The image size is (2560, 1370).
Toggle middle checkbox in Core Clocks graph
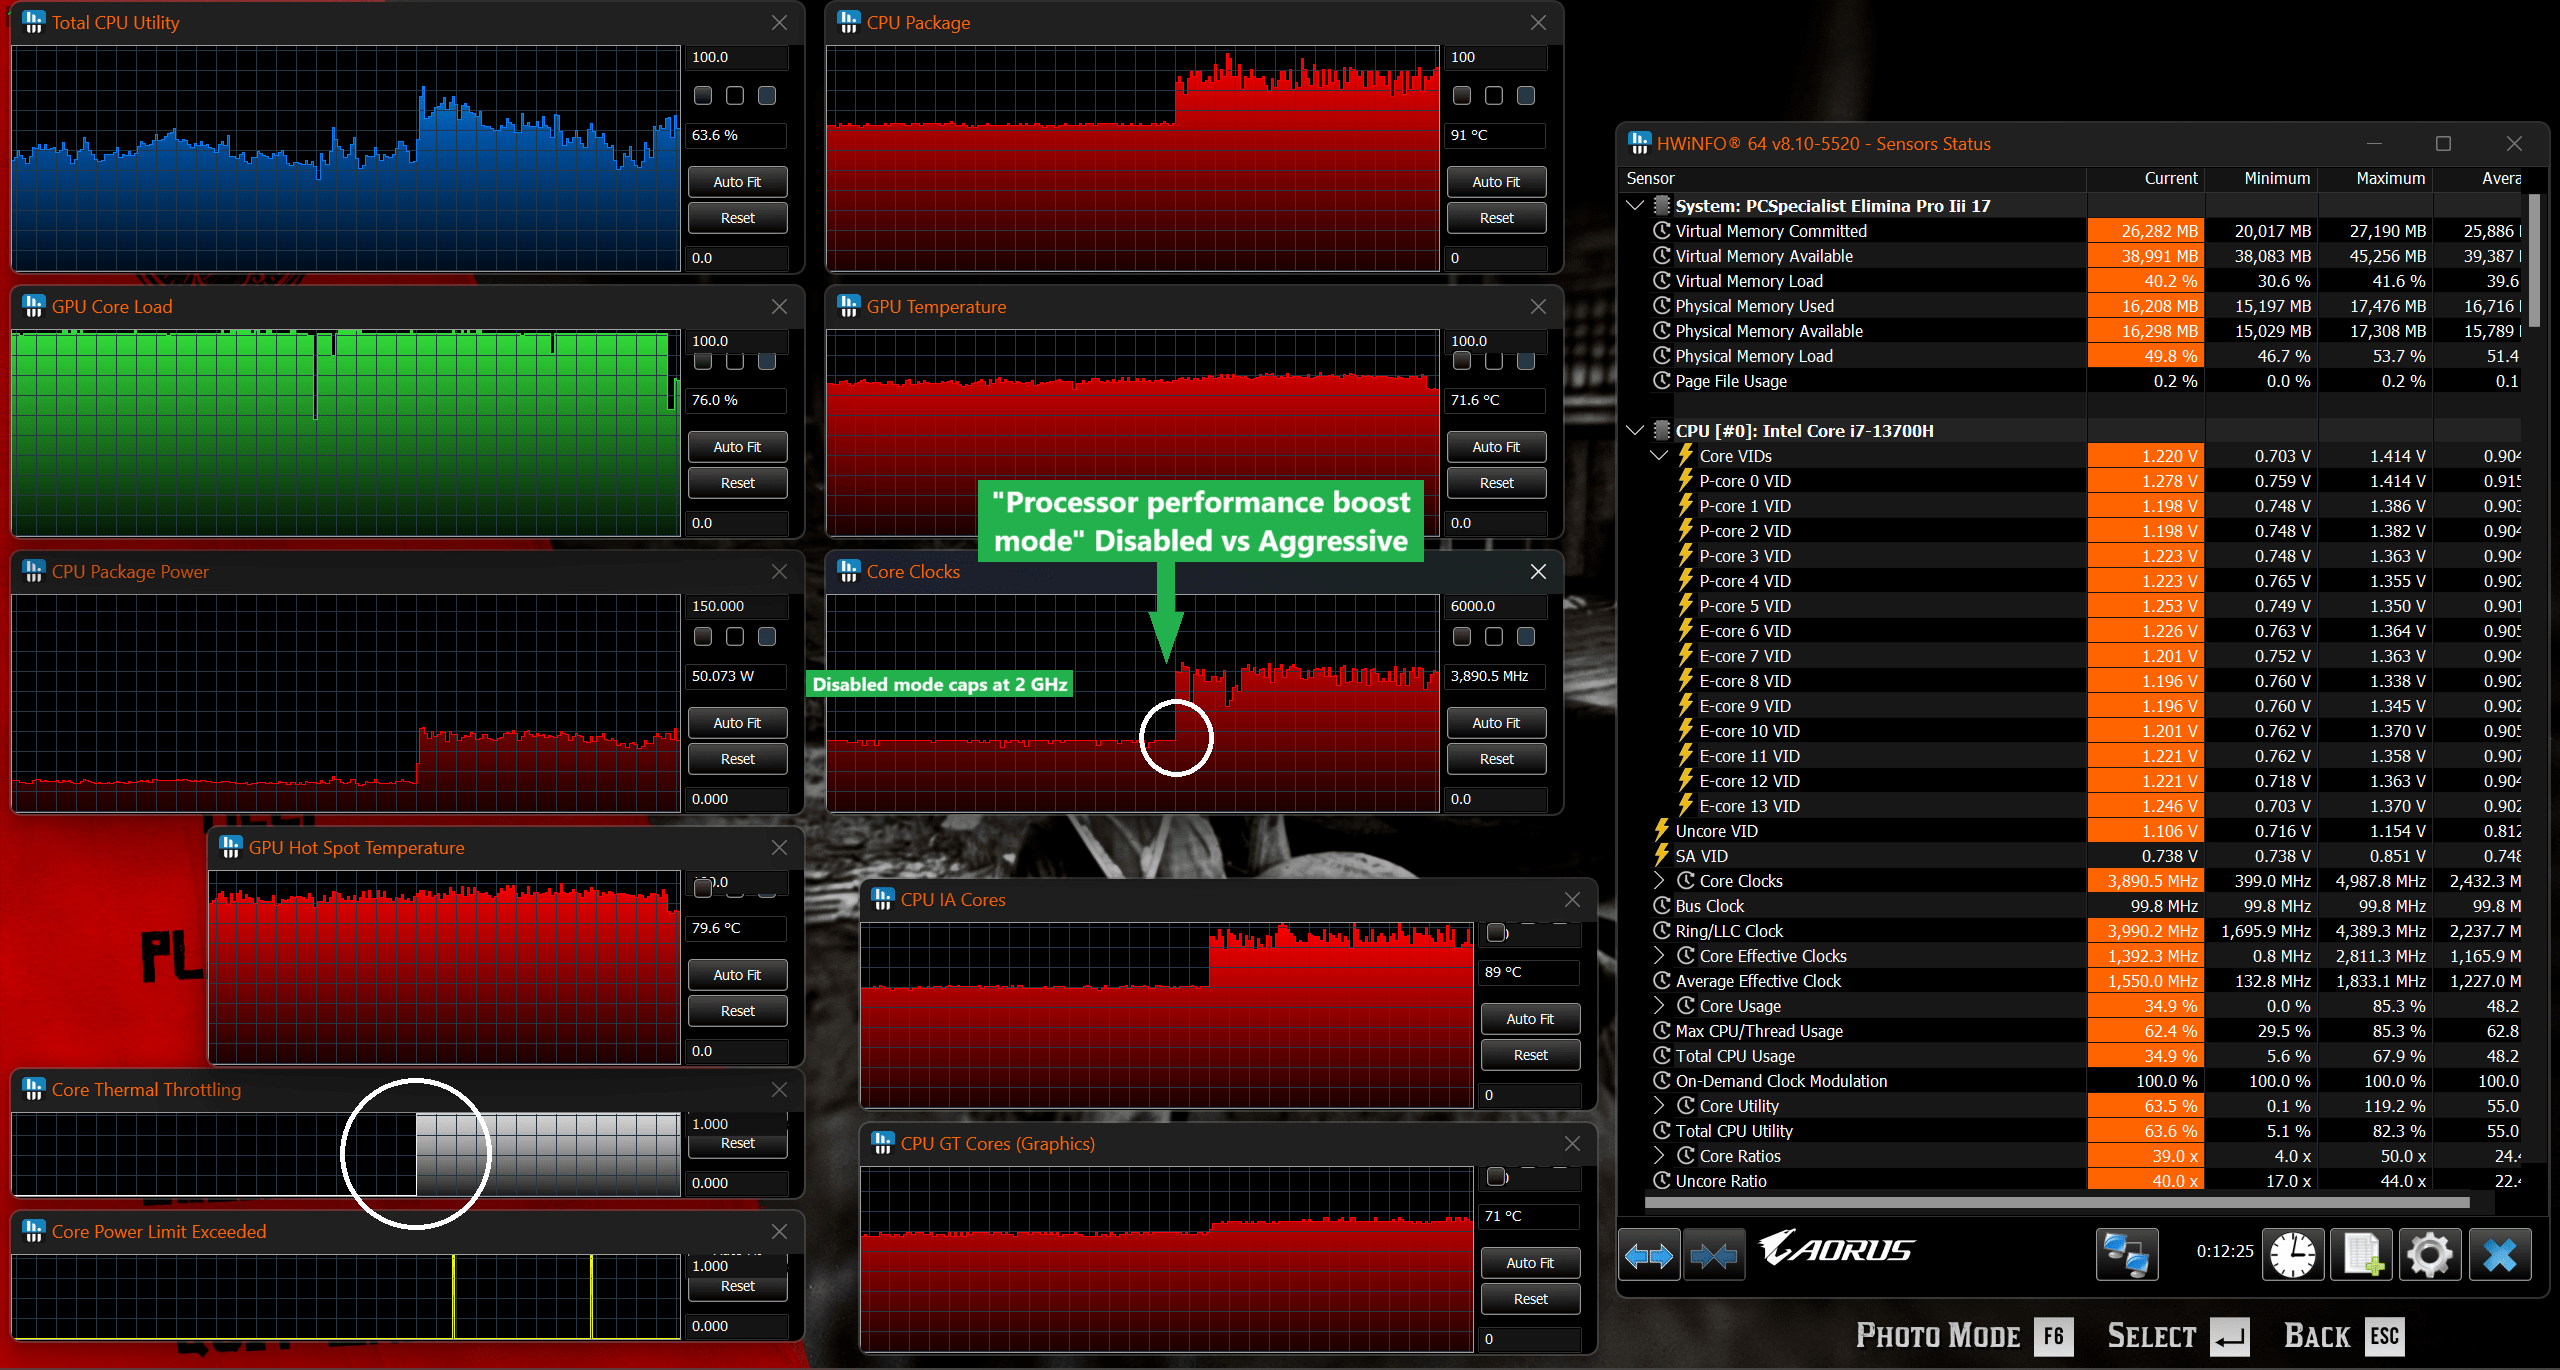pyautogui.click(x=1494, y=636)
